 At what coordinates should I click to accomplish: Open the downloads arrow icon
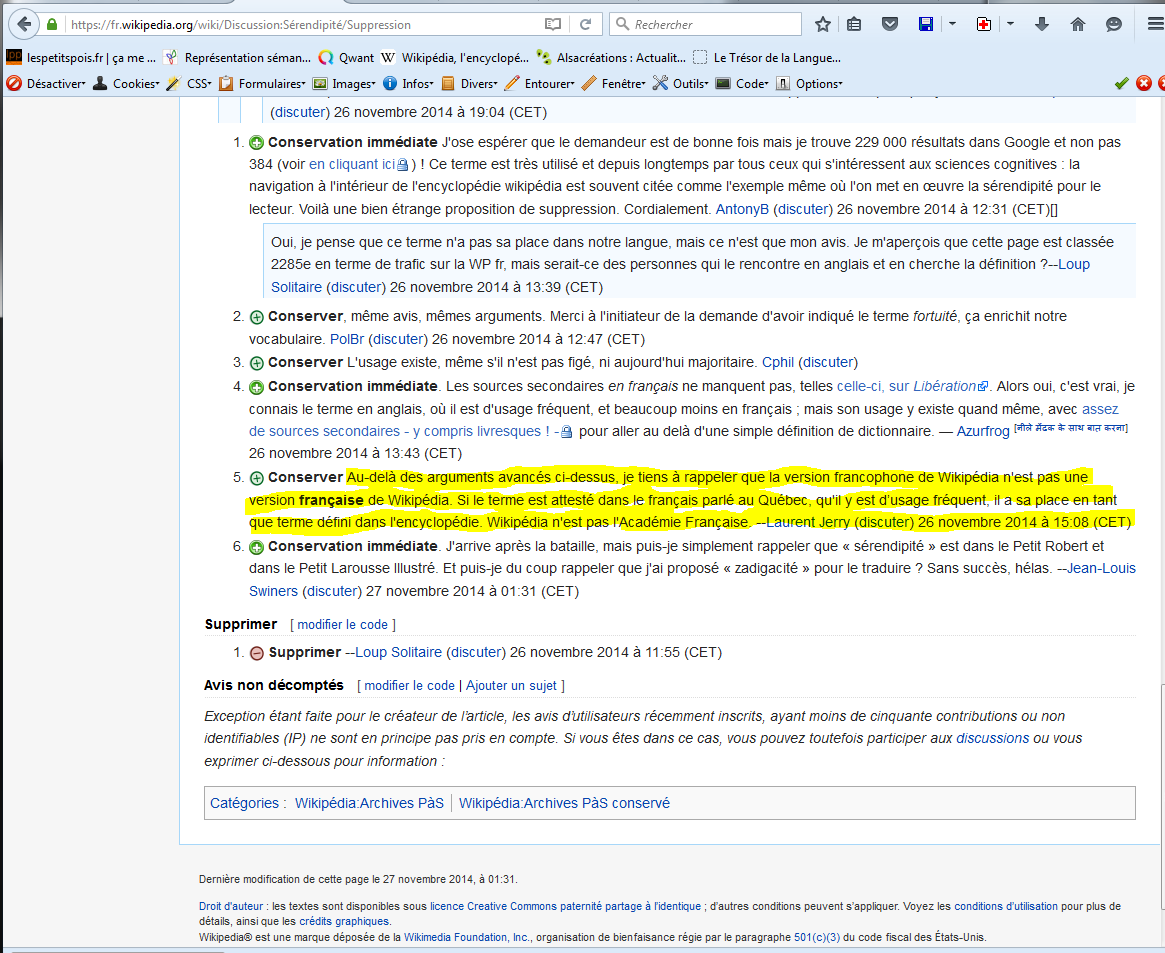pos(1042,24)
